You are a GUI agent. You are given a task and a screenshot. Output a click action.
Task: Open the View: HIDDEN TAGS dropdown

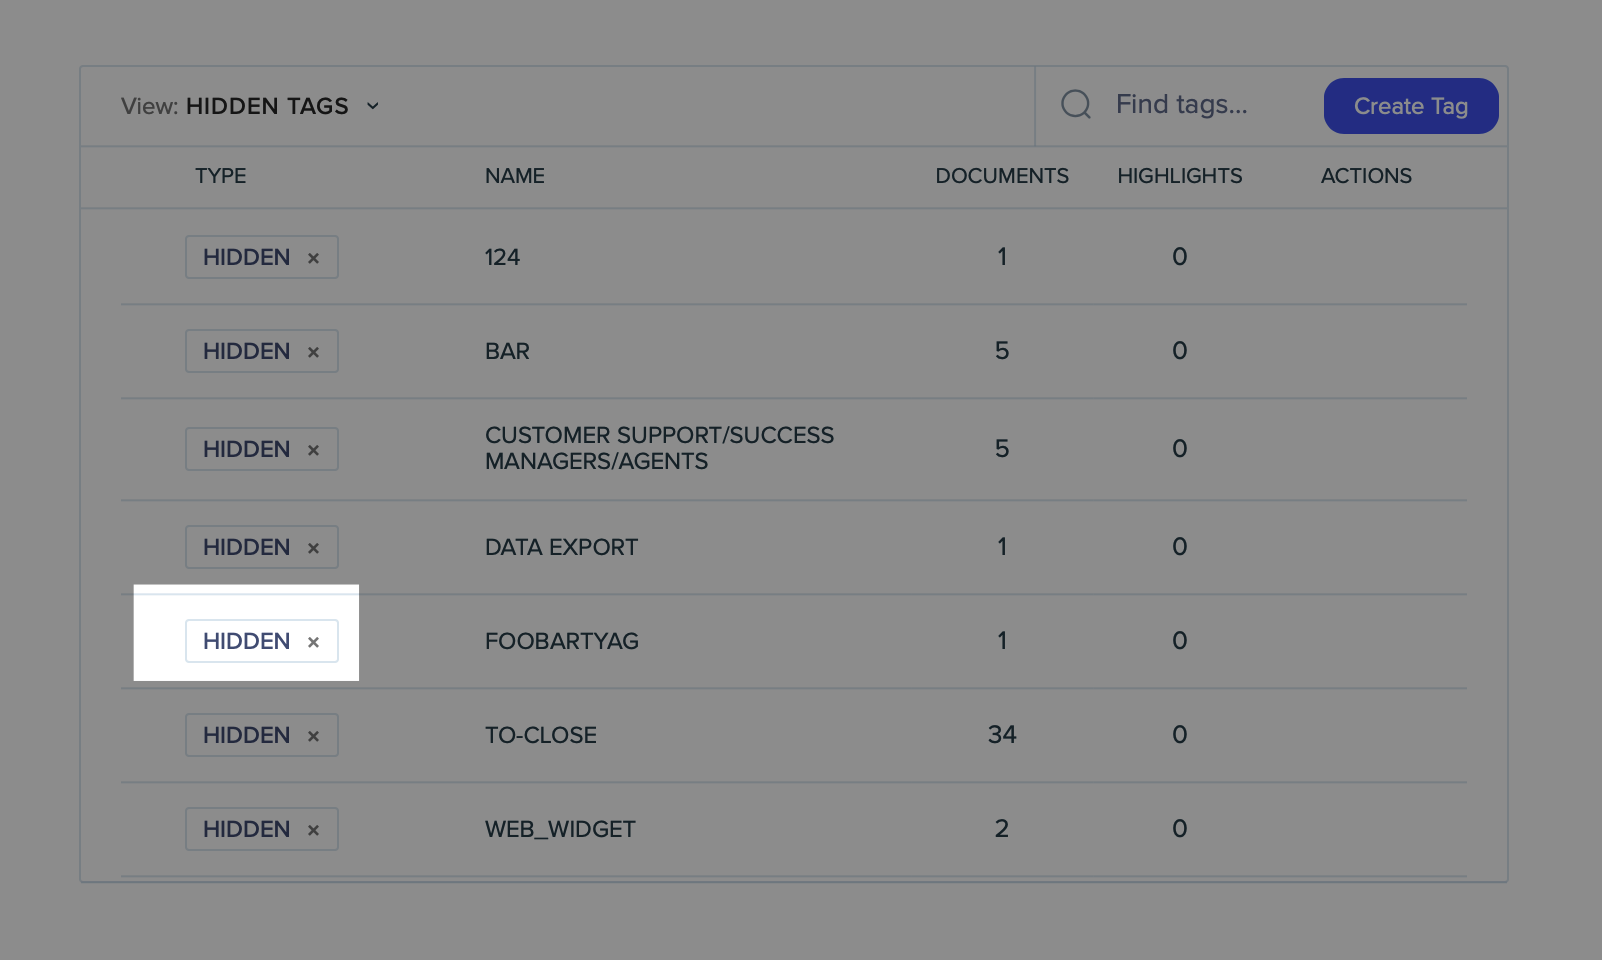click(250, 106)
